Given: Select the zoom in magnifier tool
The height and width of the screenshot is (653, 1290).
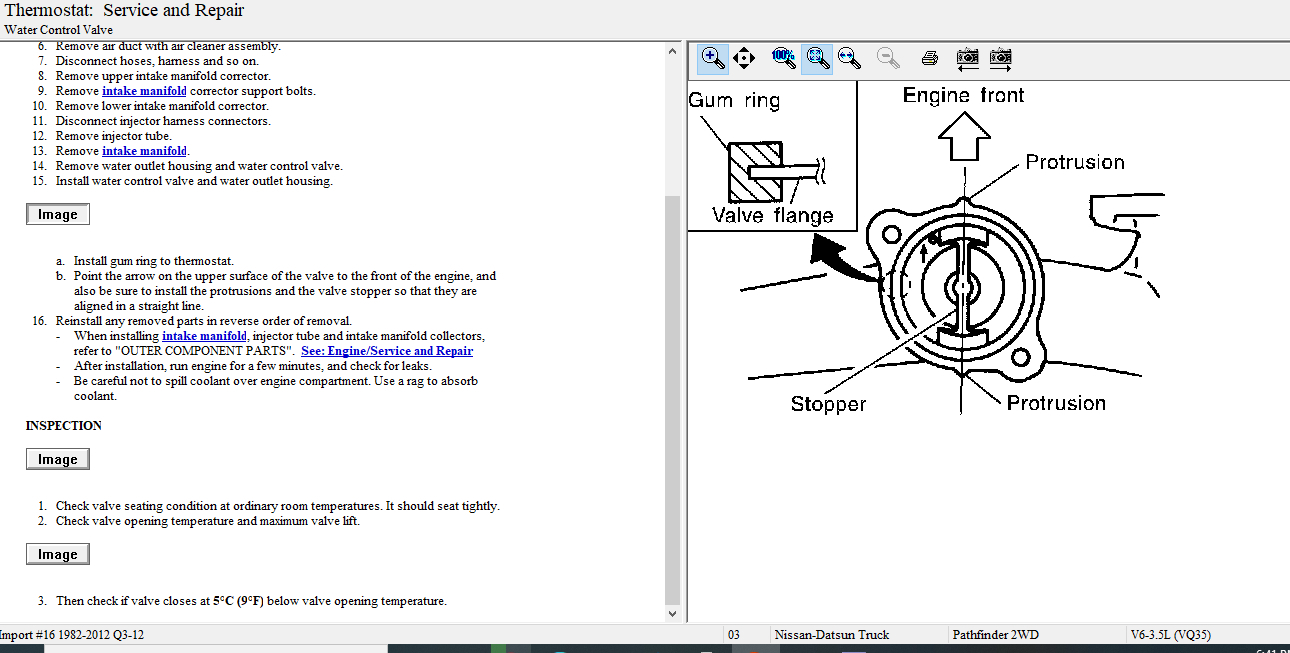Looking at the screenshot, I should tap(713, 58).
